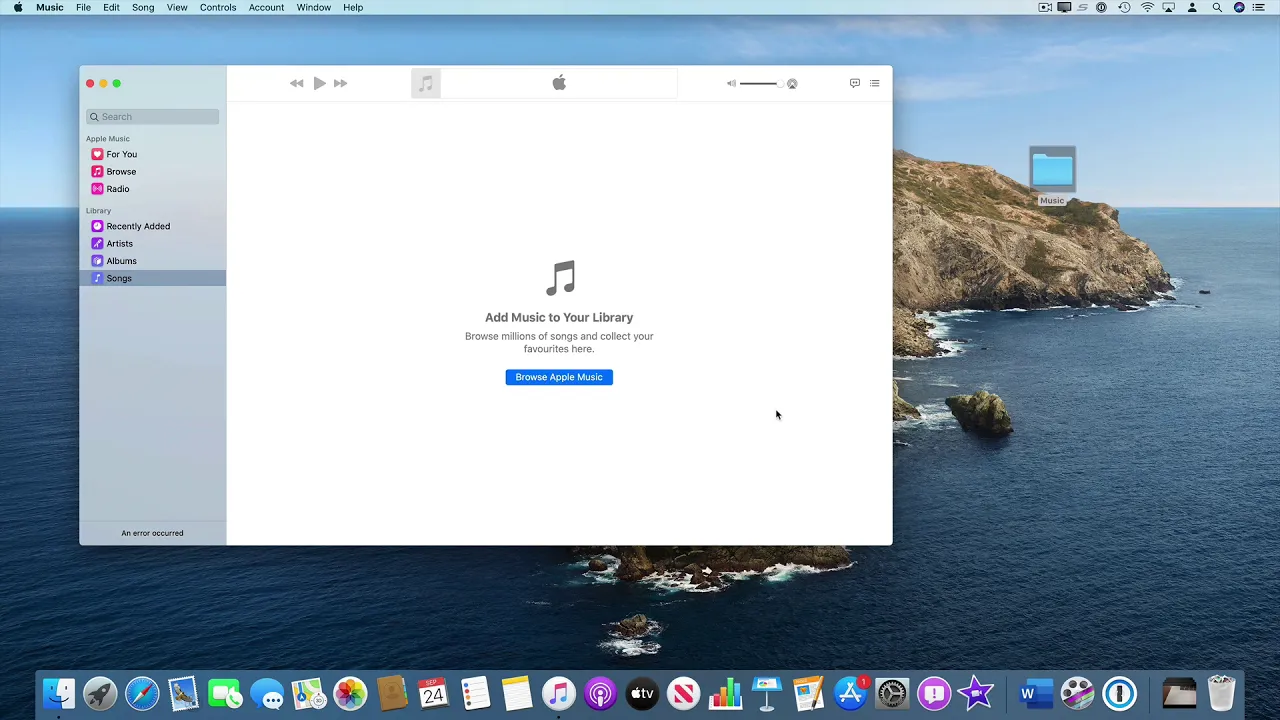
Task: Open Spotlight search in menu bar
Action: [1216, 7]
